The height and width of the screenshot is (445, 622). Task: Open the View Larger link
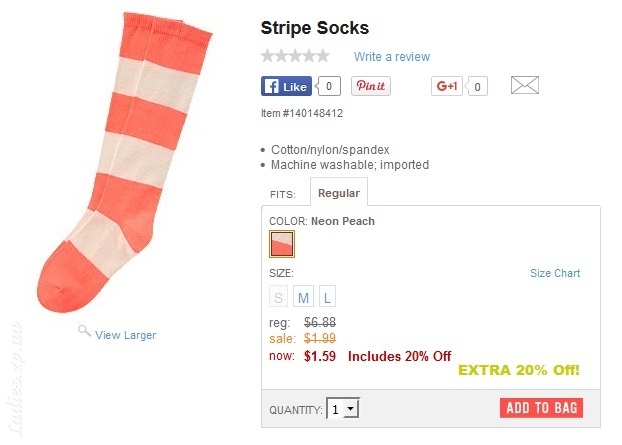pos(125,335)
